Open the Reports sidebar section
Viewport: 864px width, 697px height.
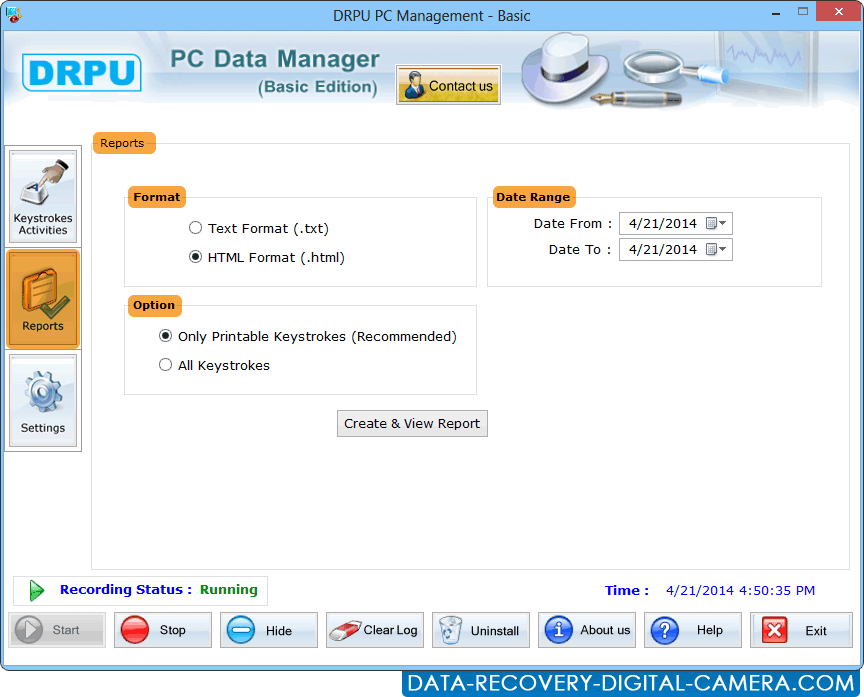43,299
